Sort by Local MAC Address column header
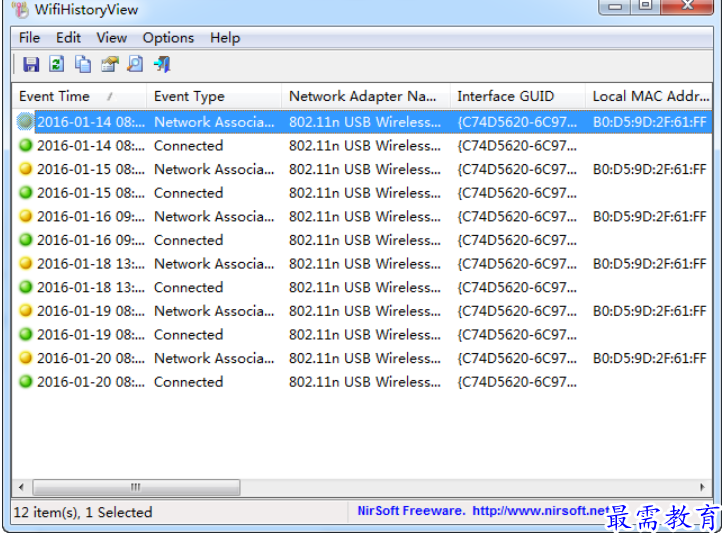728x549 pixels. (649, 96)
